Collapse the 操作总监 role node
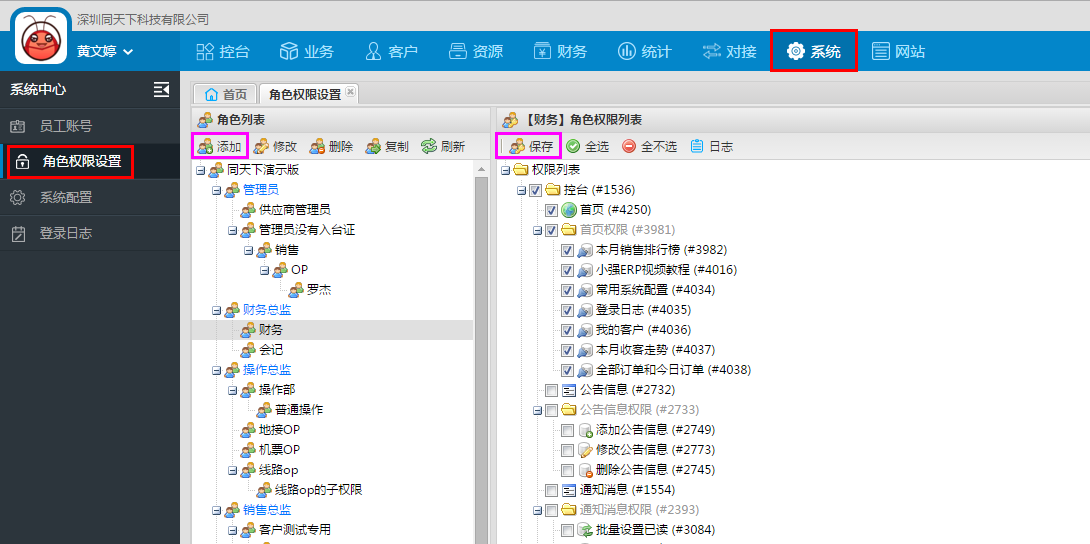The image size is (1090, 544). point(216,370)
